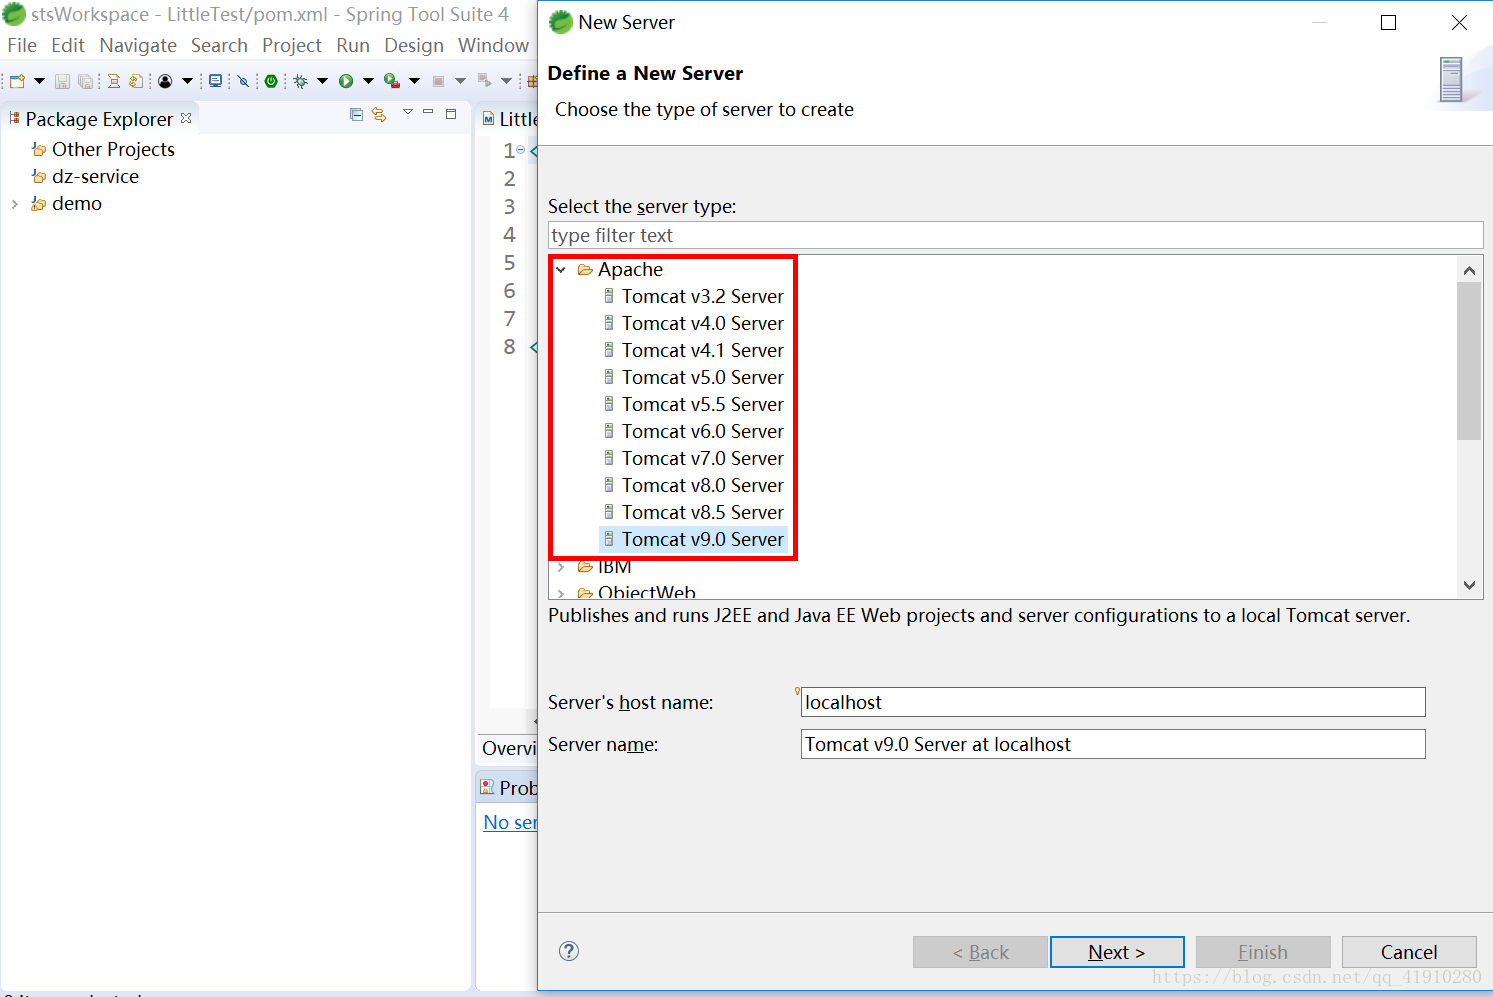Open the Navigate menu
Screen dimensions: 1493x997
(138, 45)
